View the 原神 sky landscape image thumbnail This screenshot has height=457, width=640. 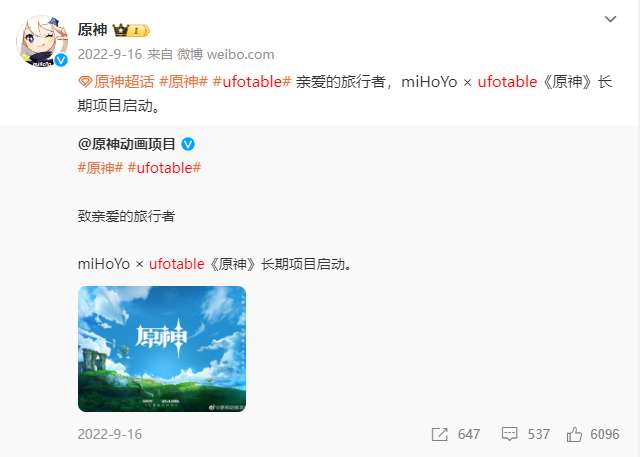162,349
